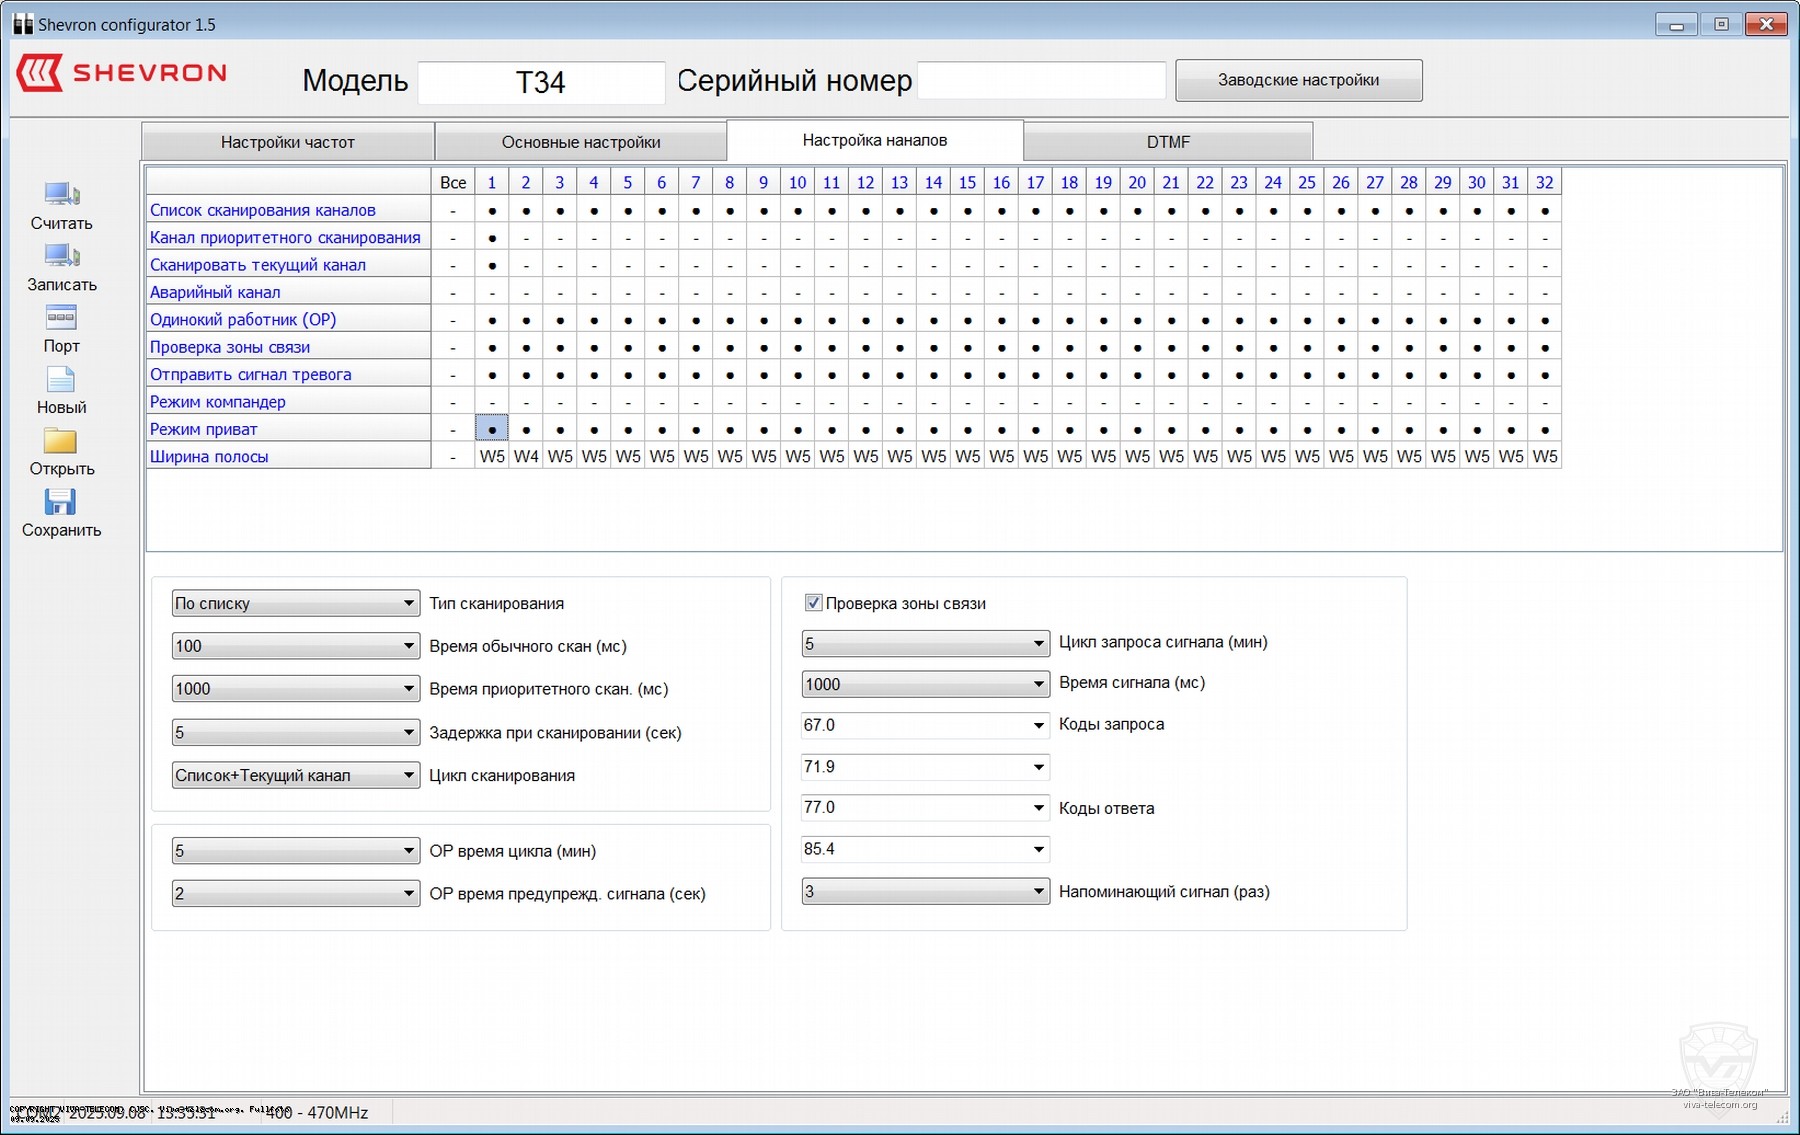Viewport: 1800px width, 1135px height.
Task: Click the Сохранить floppy disk icon
Action: pyautogui.click(x=61, y=502)
